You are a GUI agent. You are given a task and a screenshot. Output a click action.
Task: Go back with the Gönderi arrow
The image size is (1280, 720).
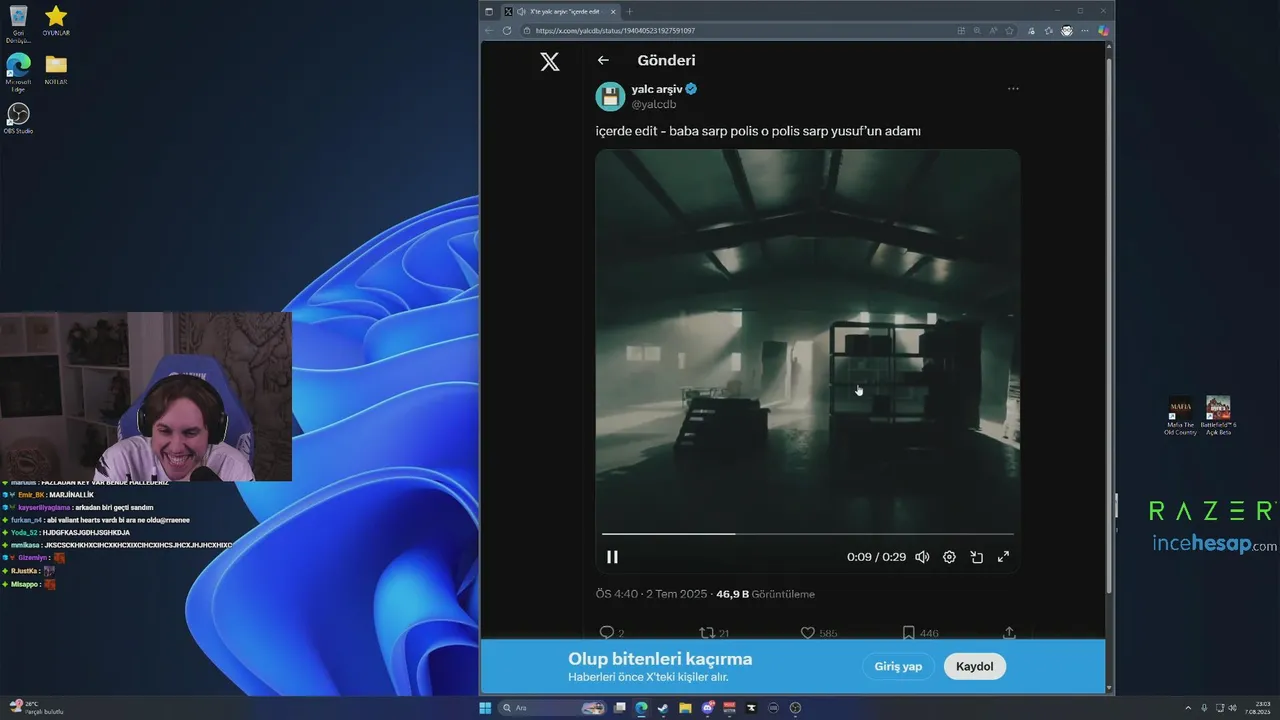(x=603, y=60)
